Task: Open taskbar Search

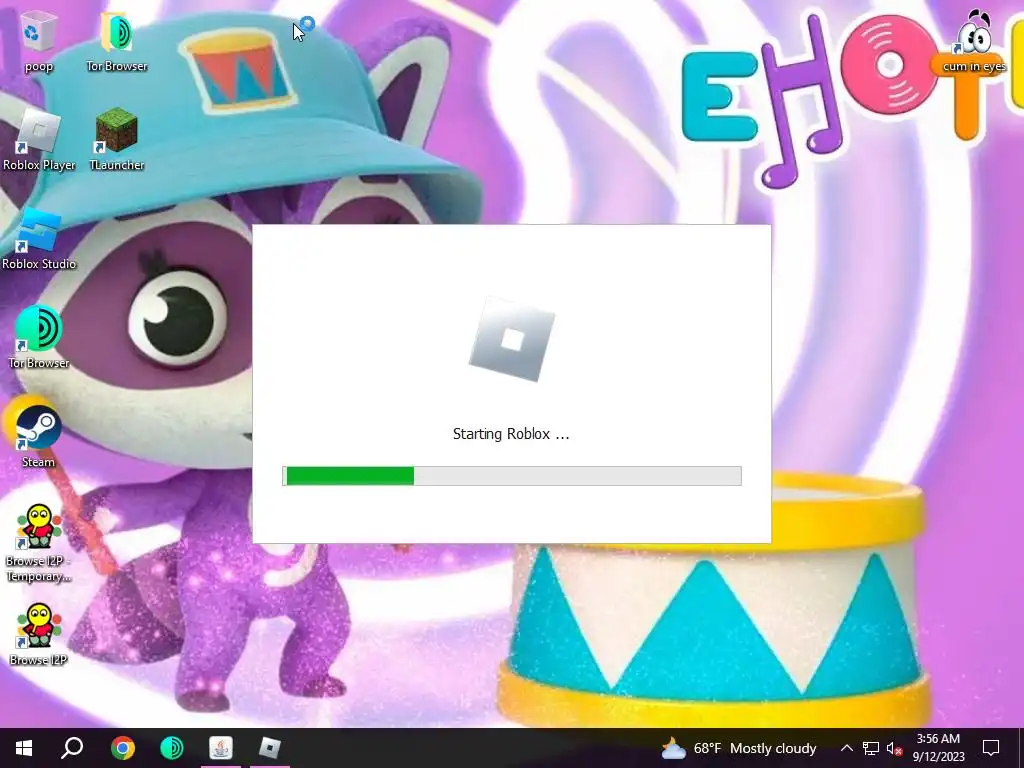Action: click(x=72, y=748)
